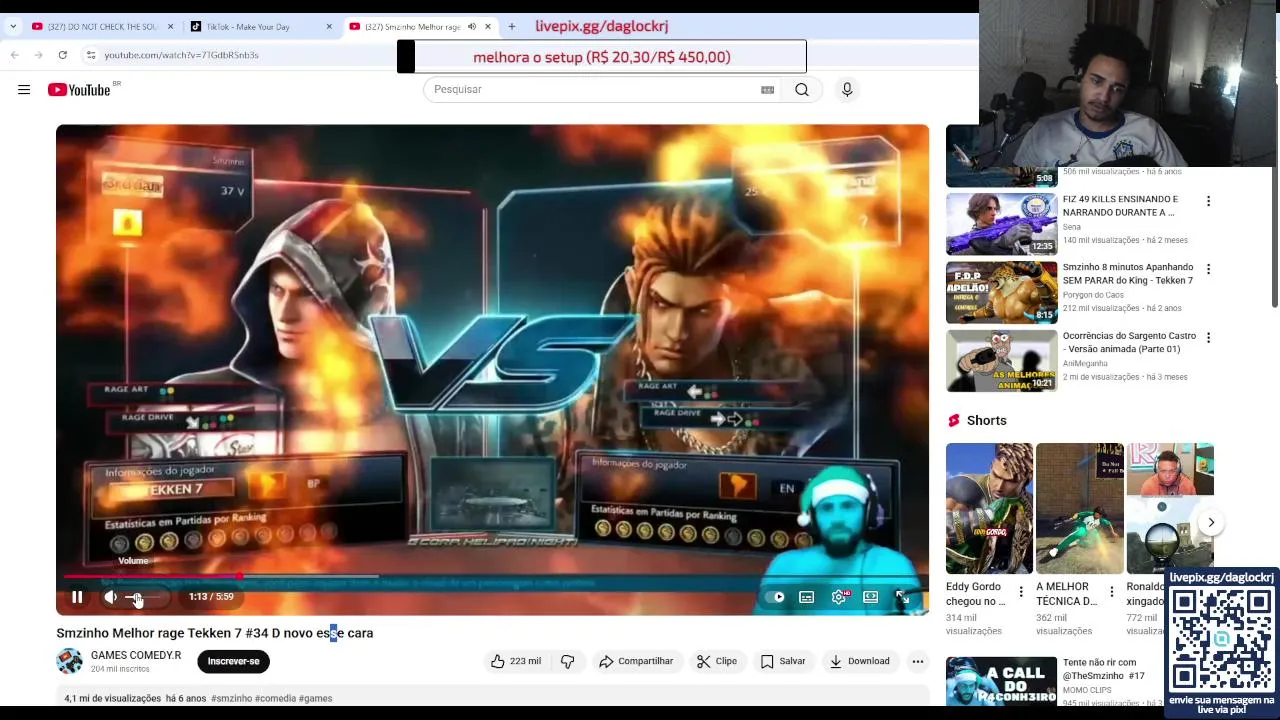Open options for A MELHOR TÉCNICA short
Screen dimensions: 1280x720
(1111, 592)
